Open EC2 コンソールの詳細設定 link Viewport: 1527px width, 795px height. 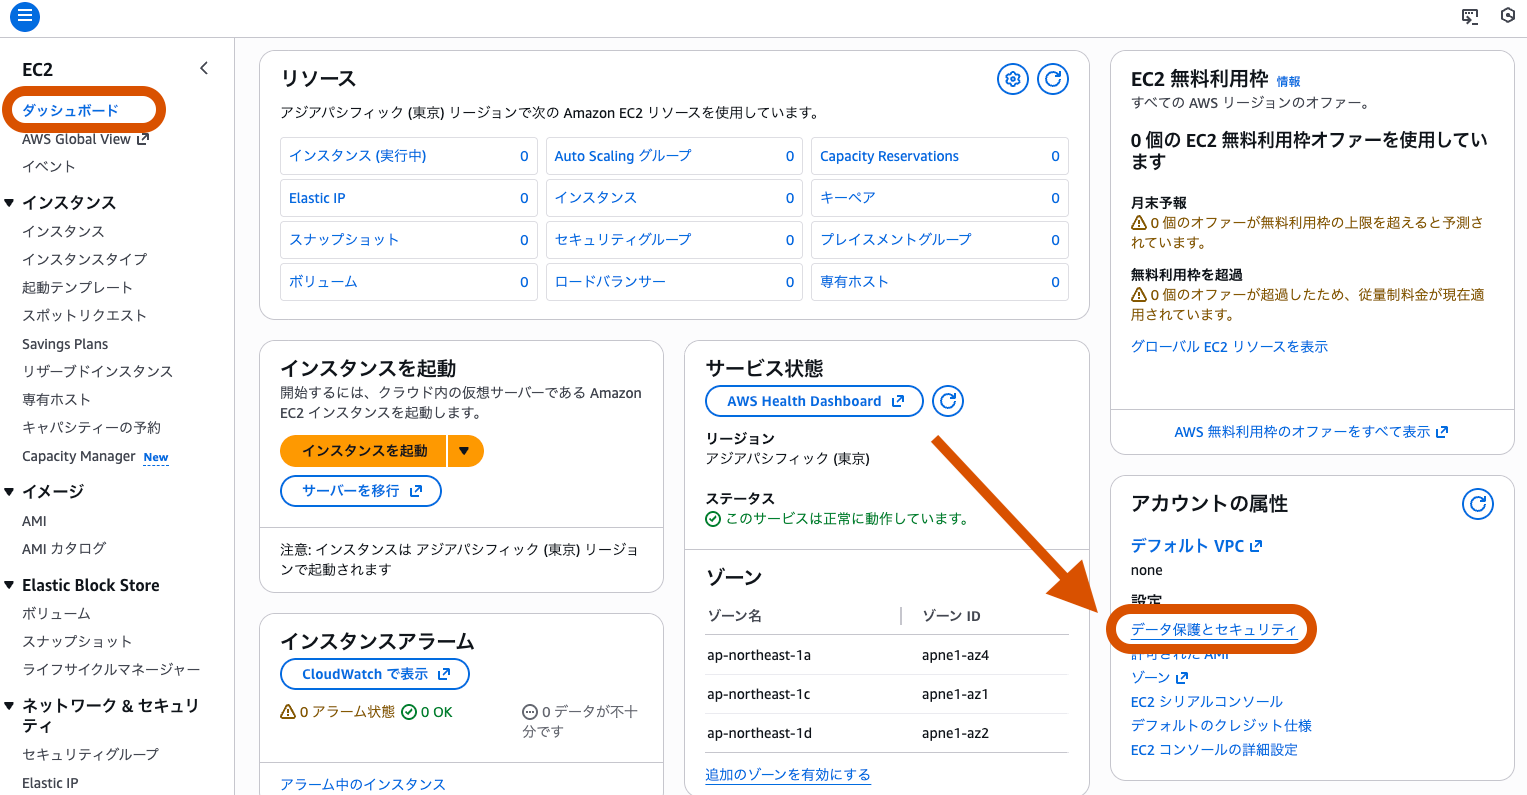pyautogui.click(x=1214, y=750)
